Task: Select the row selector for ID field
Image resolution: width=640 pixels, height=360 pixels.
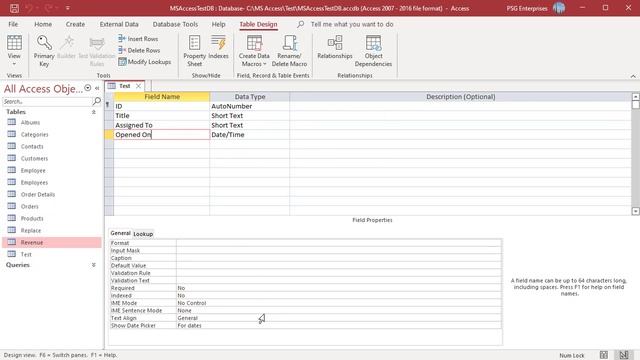Action: (x=109, y=106)
